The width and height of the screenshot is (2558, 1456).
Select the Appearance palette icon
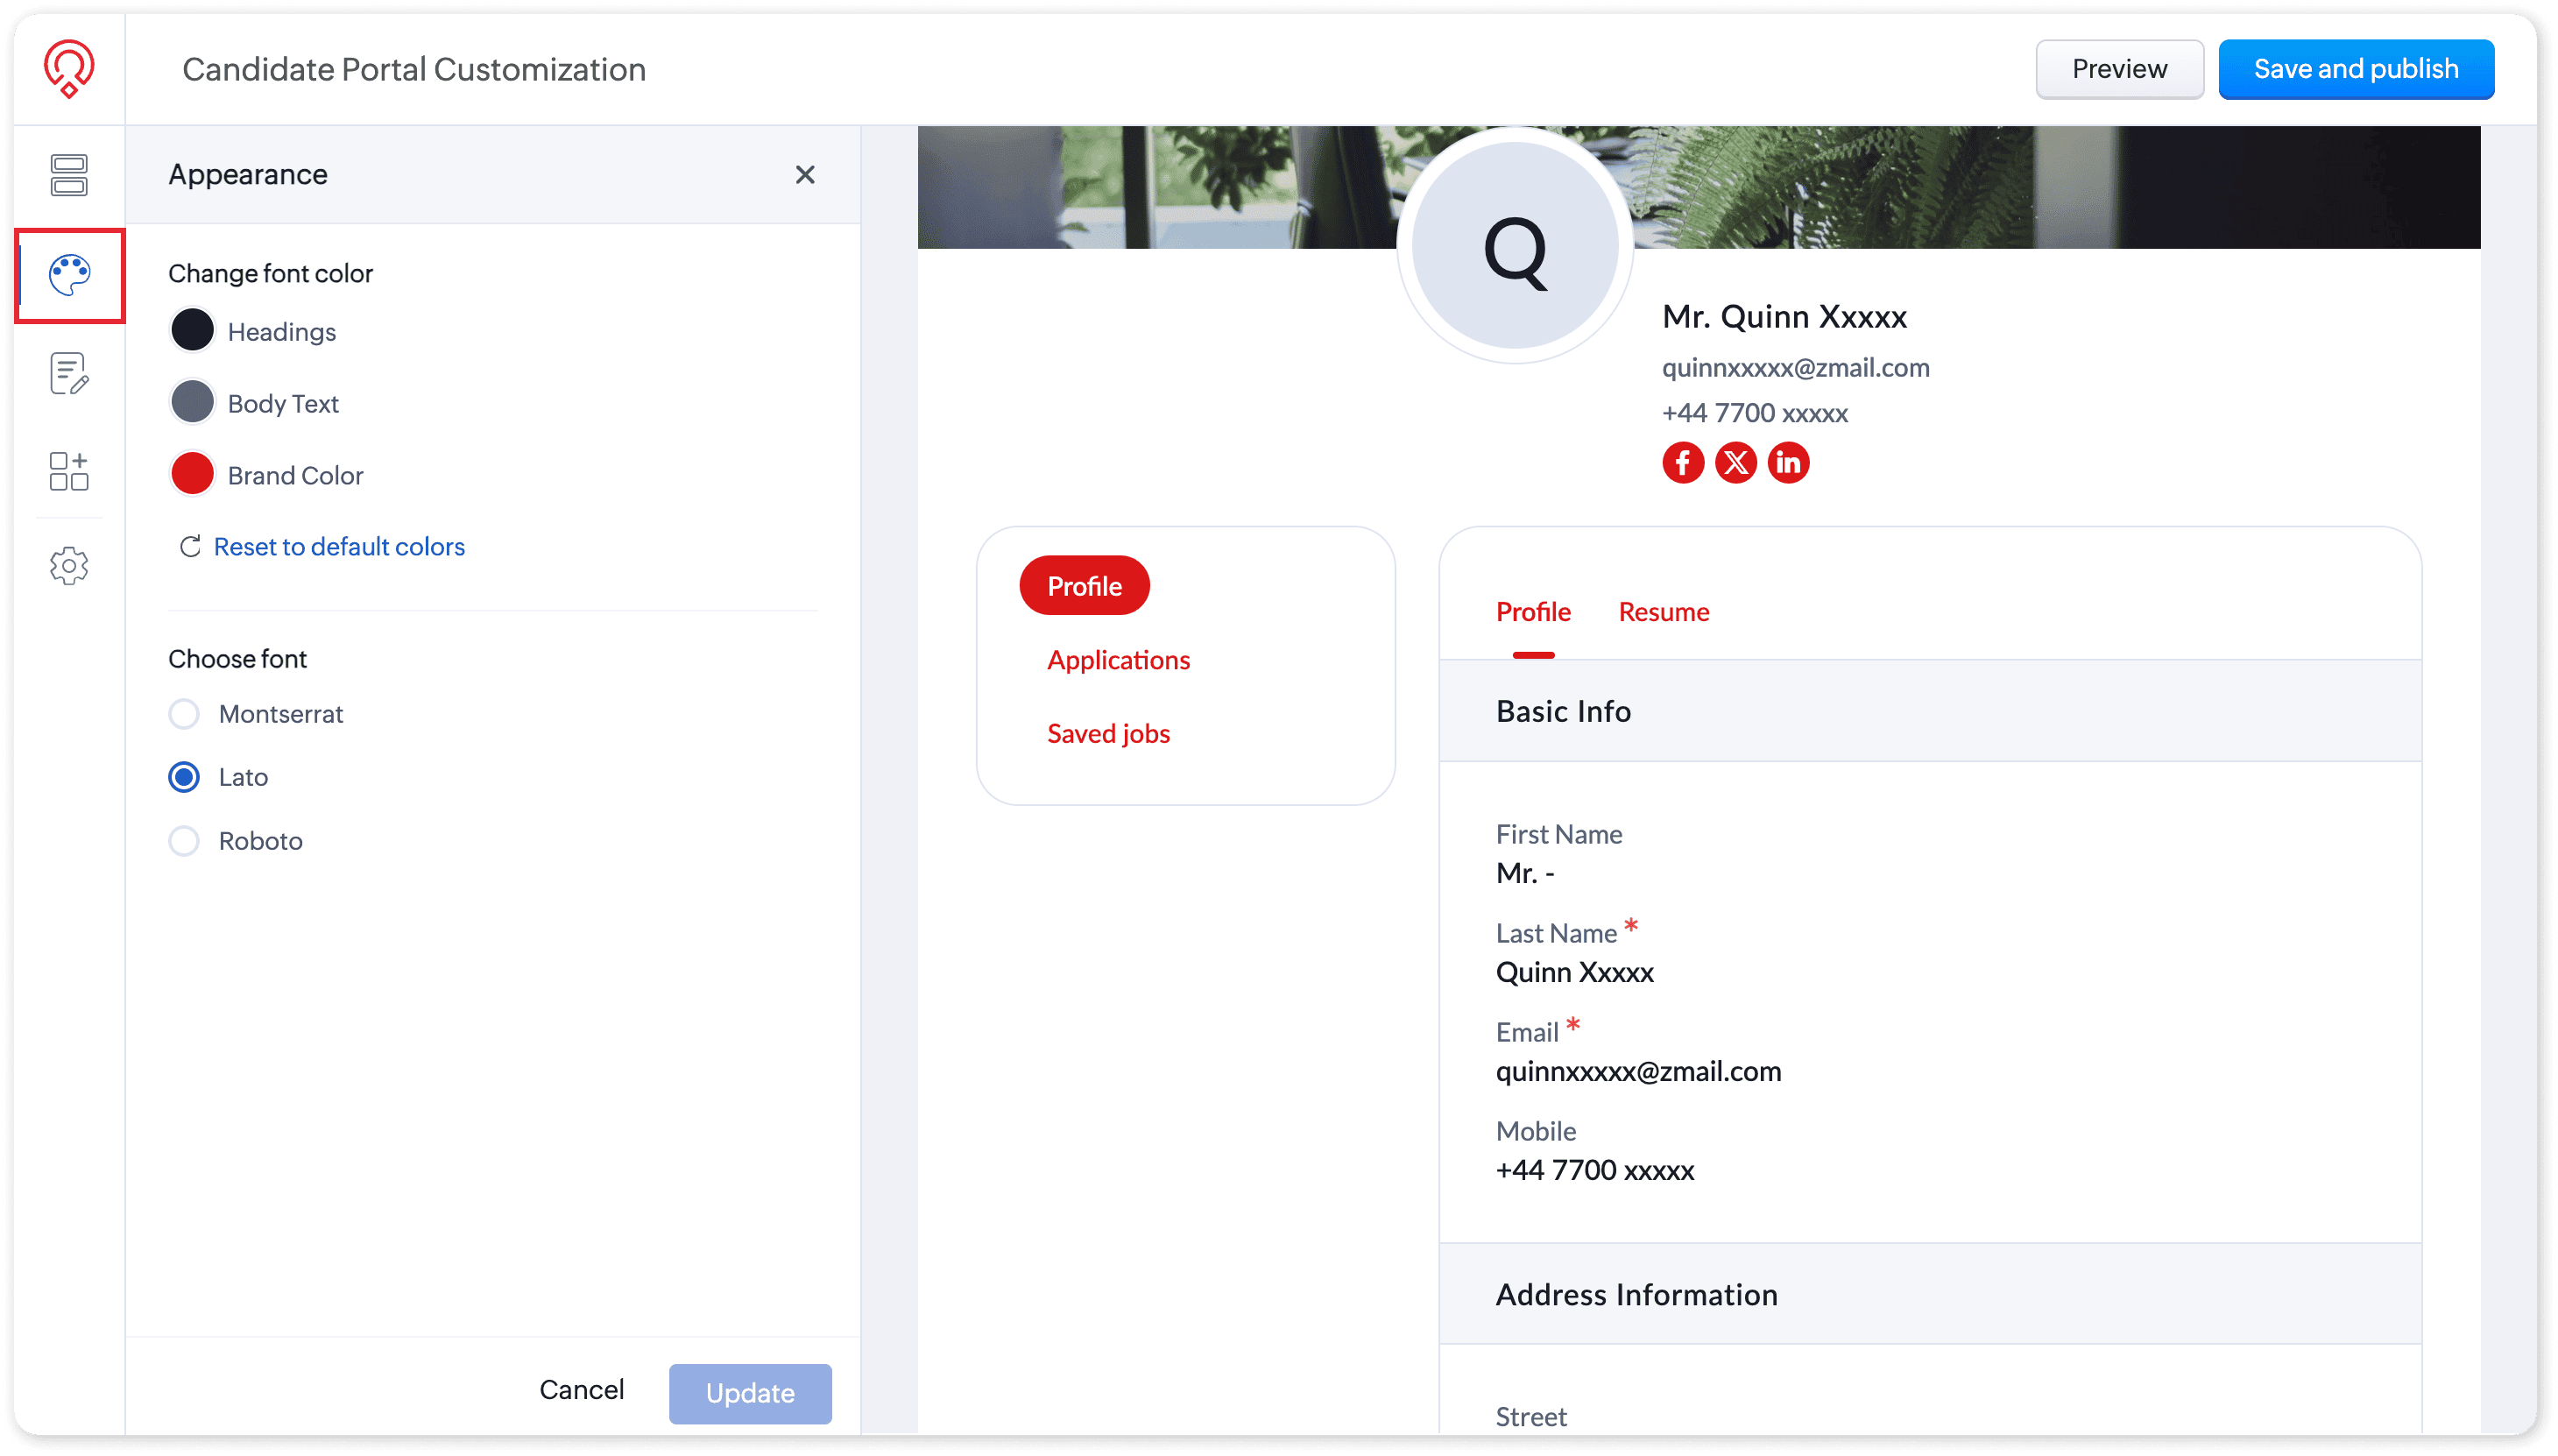(x=70, y=275)
